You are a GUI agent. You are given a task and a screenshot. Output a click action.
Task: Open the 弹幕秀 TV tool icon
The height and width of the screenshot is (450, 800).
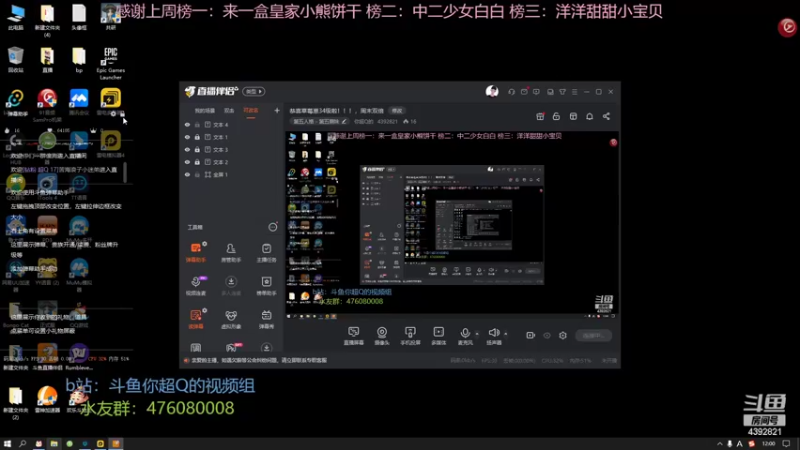[266, 319]
